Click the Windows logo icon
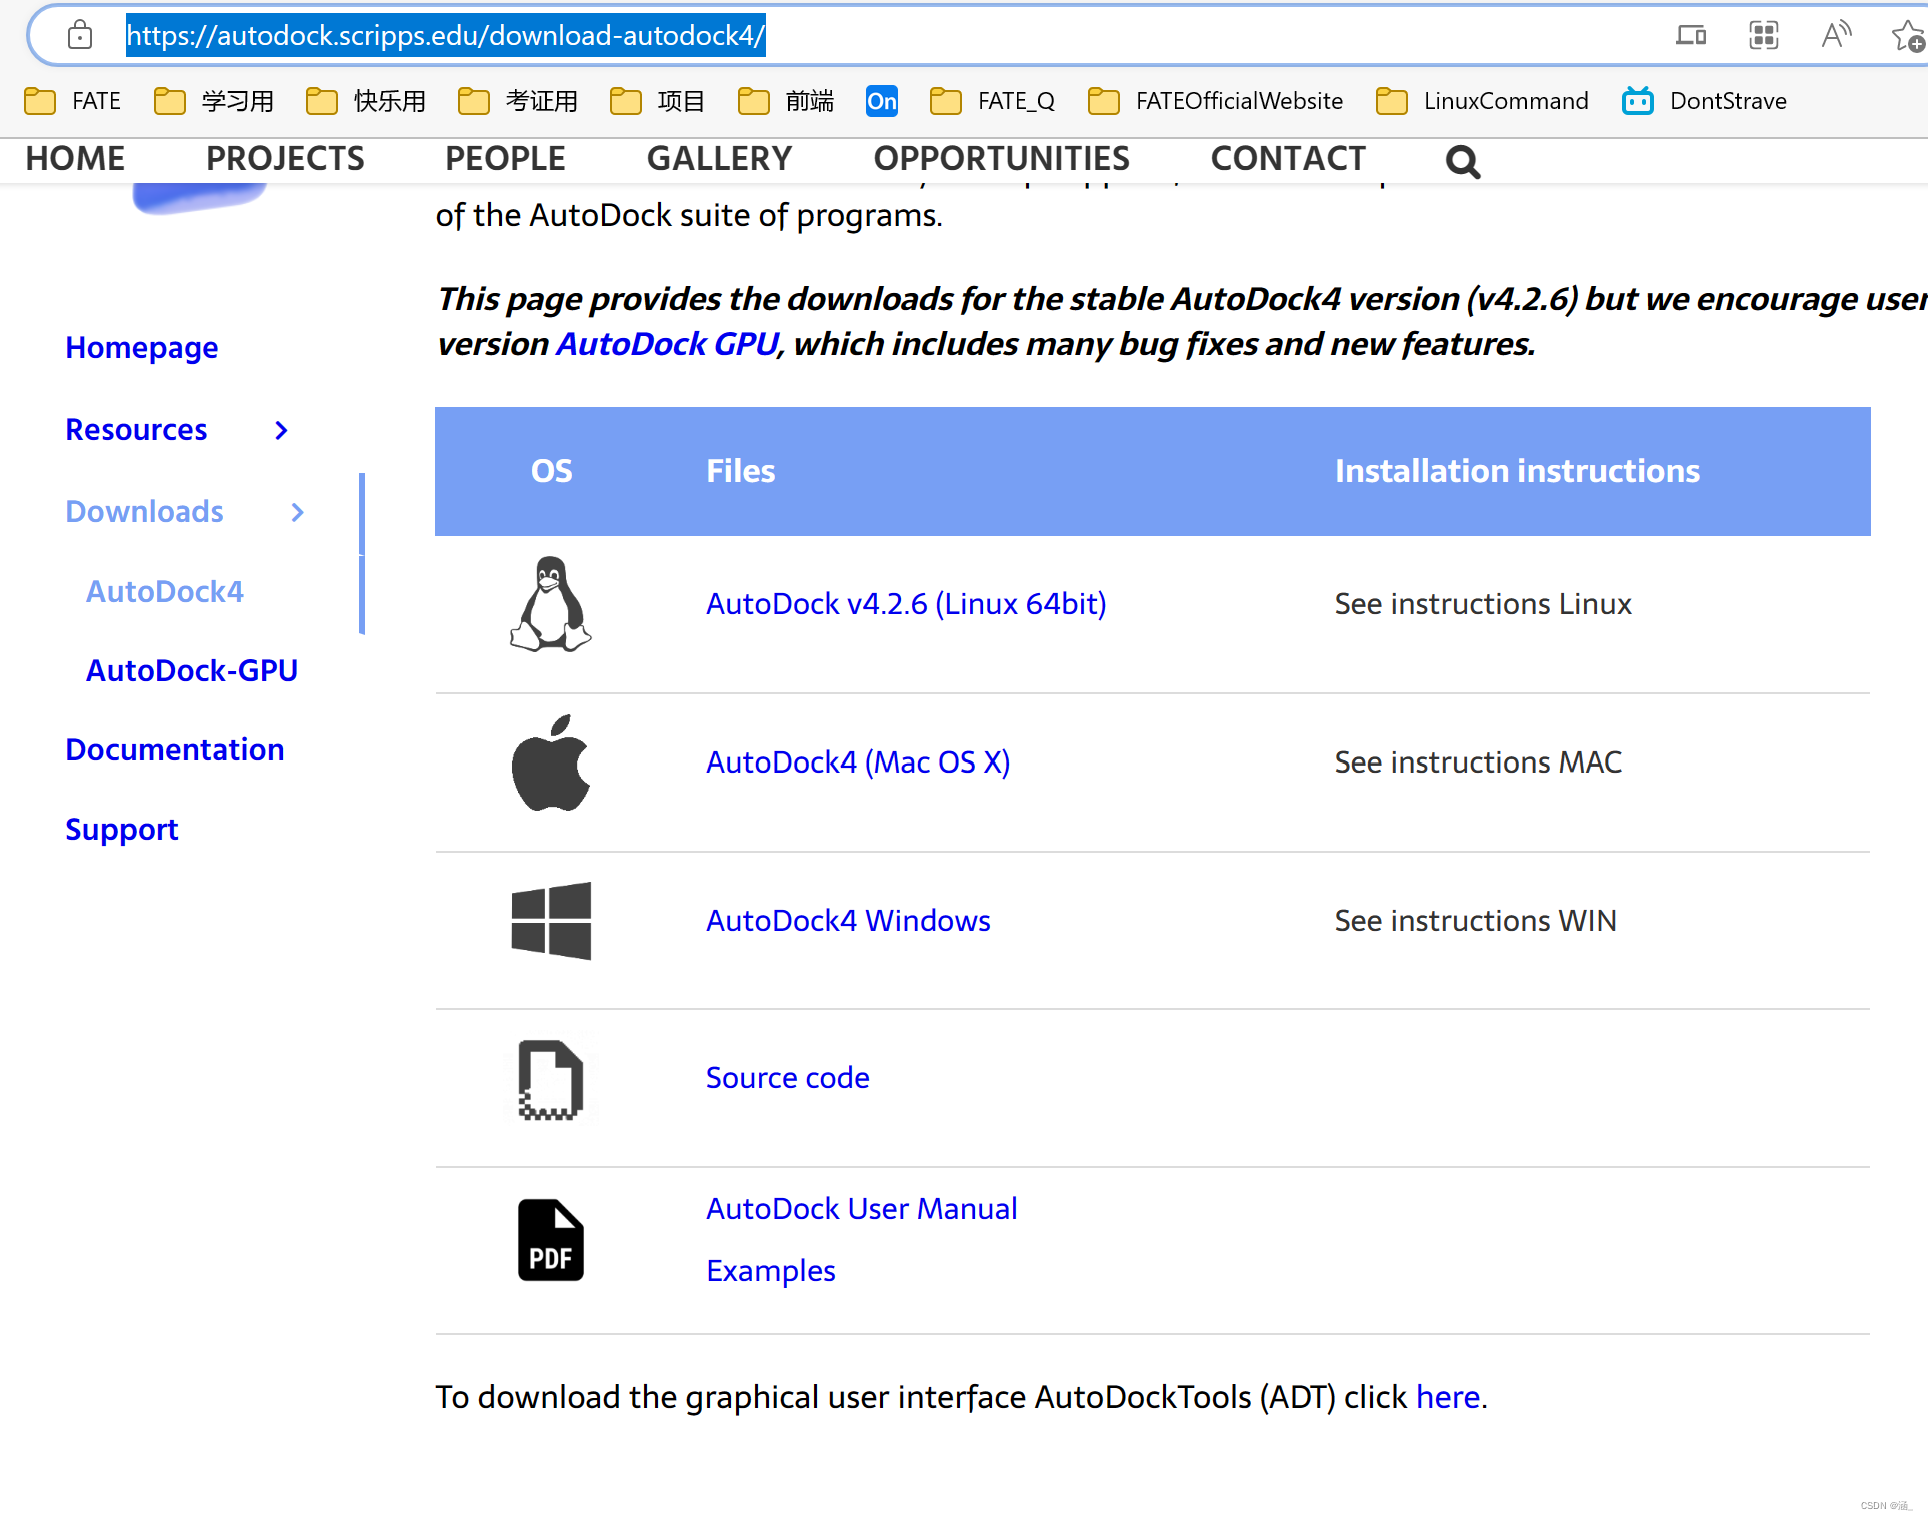The width and height of the screenshot is (1928, 1520). (x=551, y=921)
